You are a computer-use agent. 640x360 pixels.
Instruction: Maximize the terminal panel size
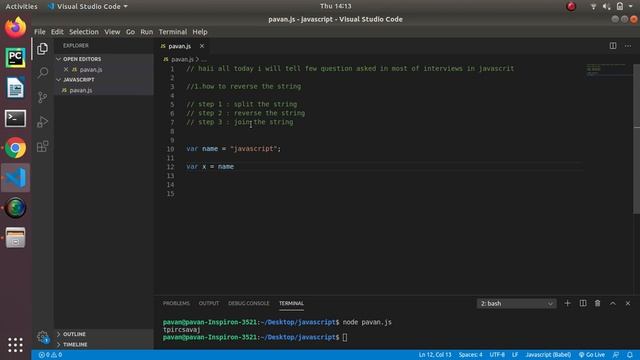click(613, 303)
